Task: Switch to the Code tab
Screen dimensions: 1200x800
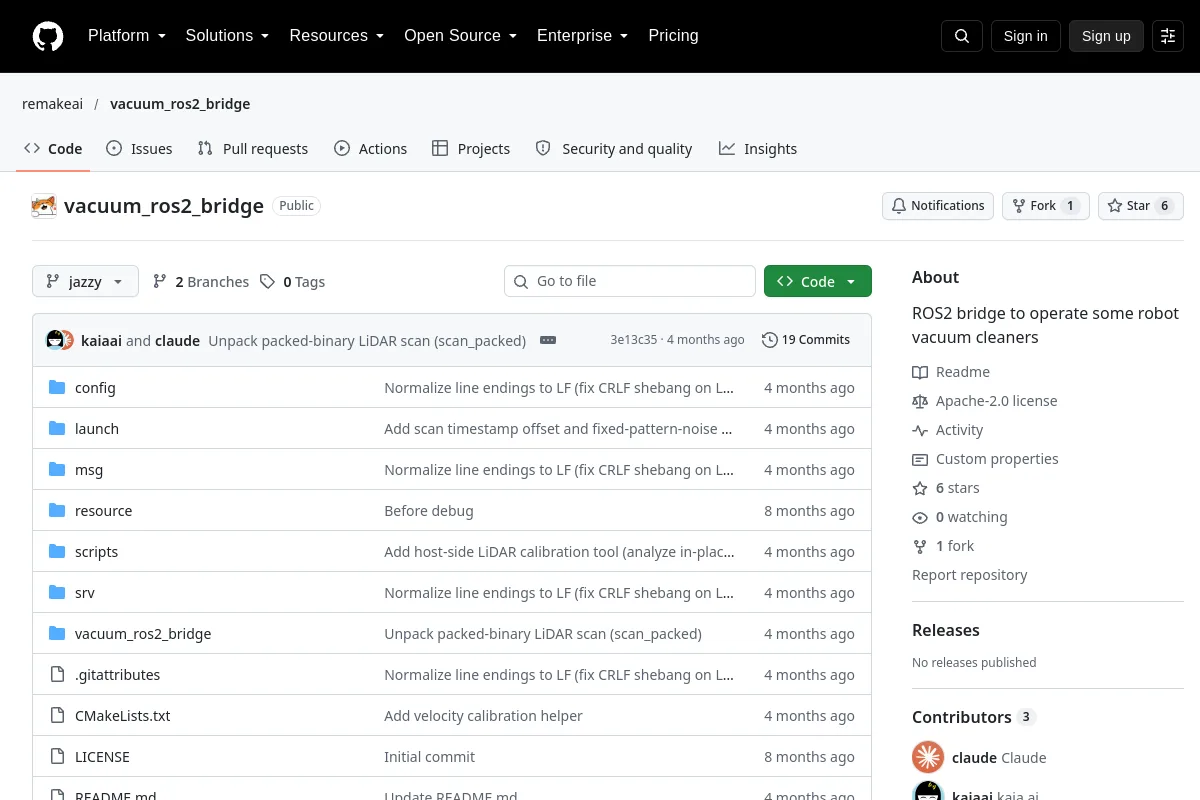Action: (53, 149)
